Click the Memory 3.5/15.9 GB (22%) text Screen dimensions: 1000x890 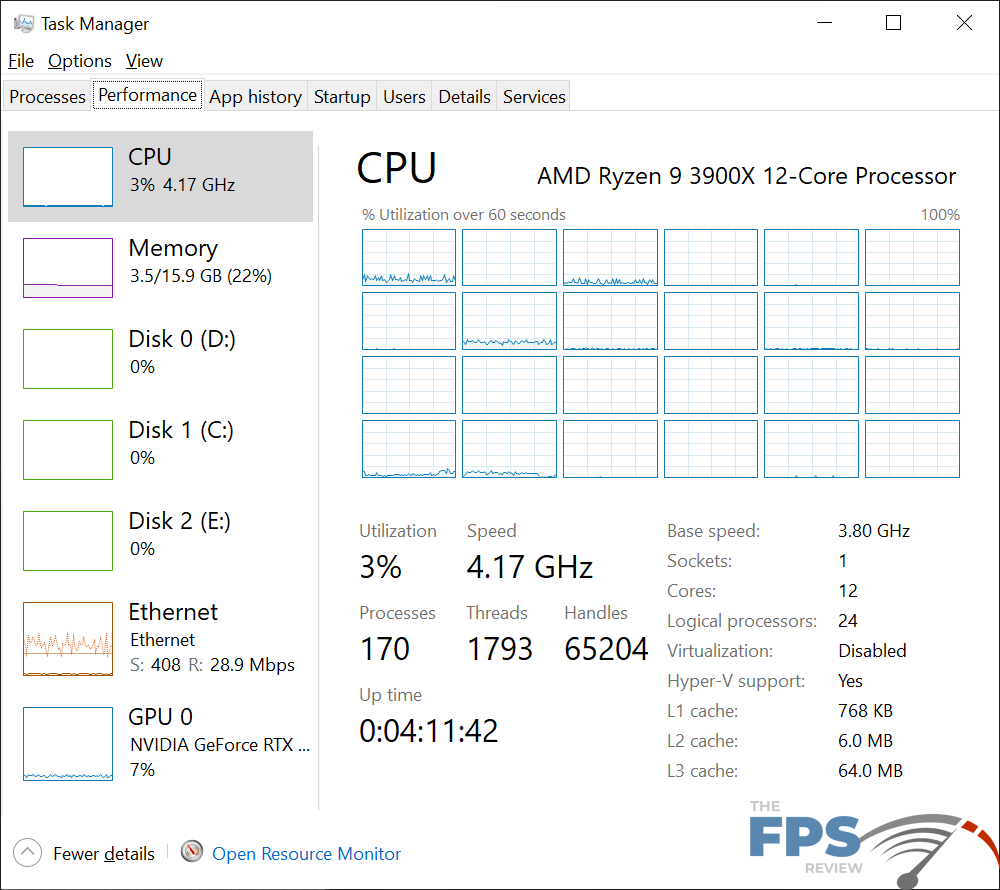(x=201, y=276)
